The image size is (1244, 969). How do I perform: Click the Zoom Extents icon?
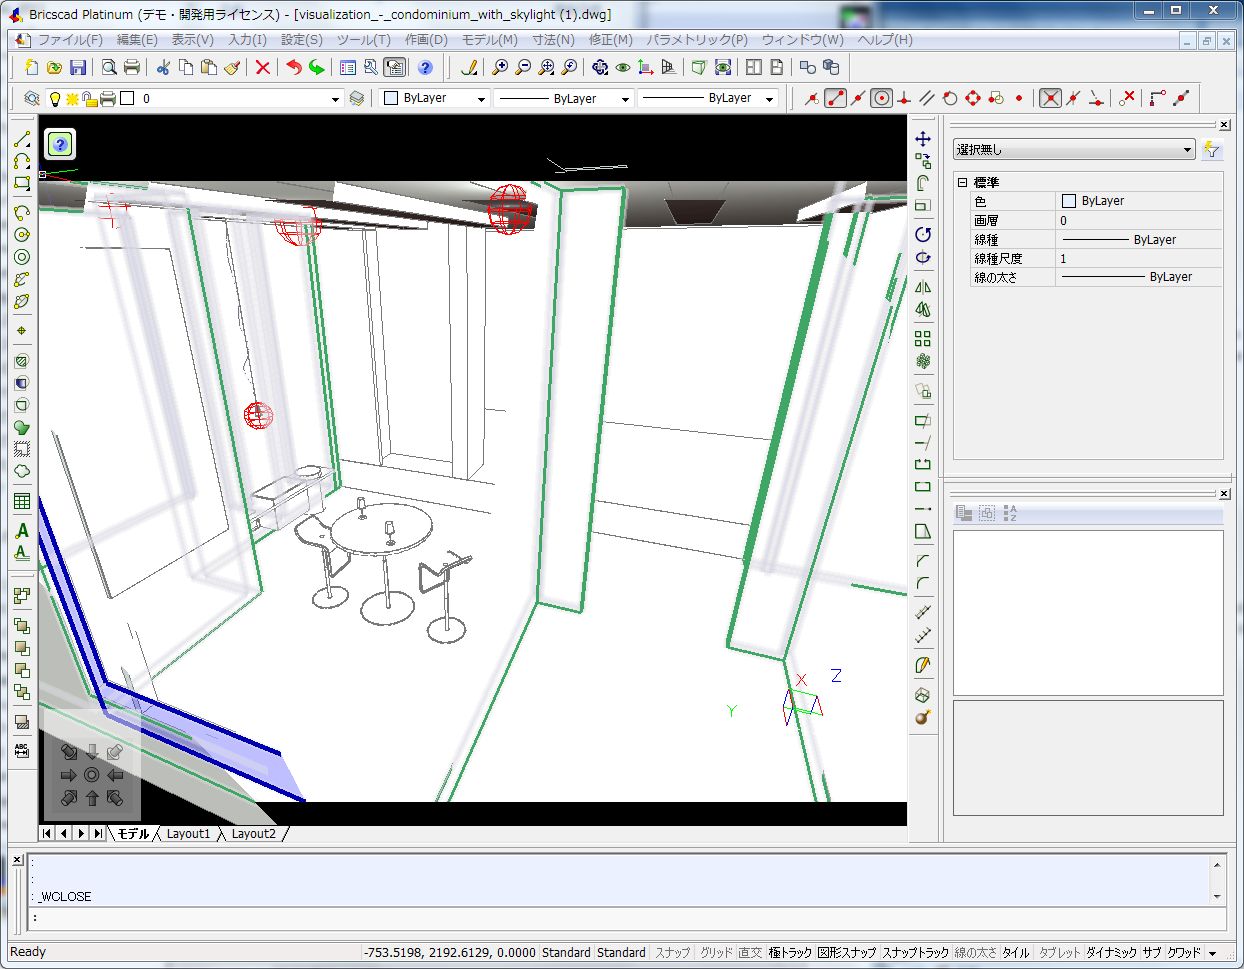tap(546, 67)
